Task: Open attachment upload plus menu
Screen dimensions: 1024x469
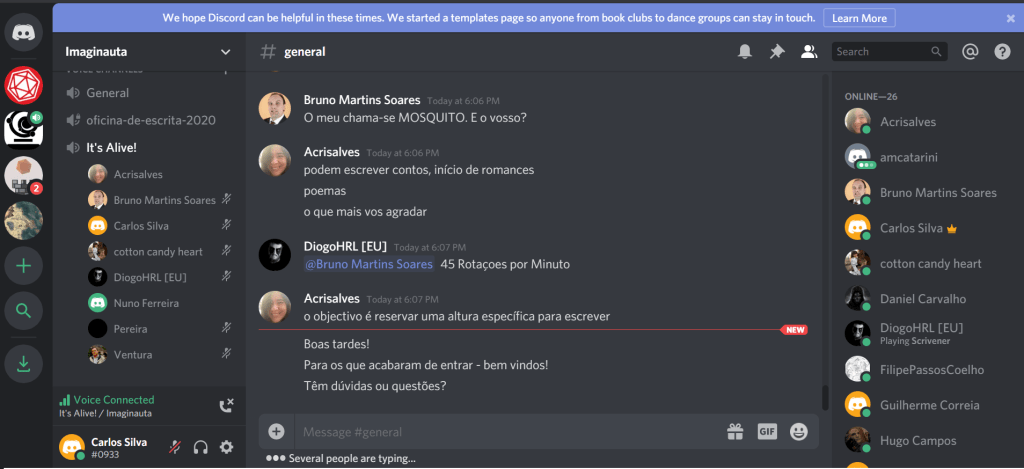Action: [x=276, y=432]
